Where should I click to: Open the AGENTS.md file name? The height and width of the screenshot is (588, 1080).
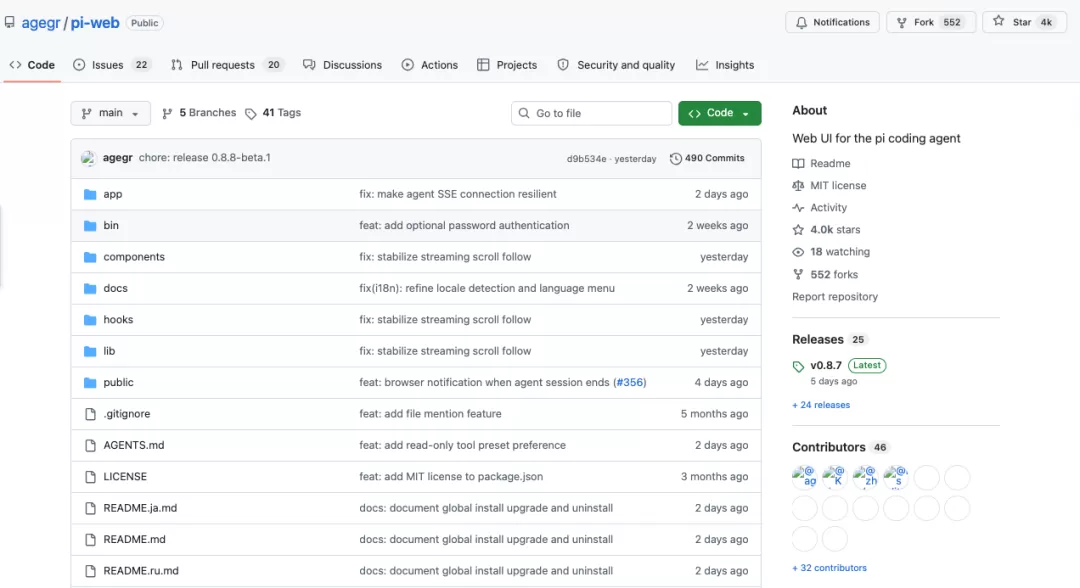(134, 445)
